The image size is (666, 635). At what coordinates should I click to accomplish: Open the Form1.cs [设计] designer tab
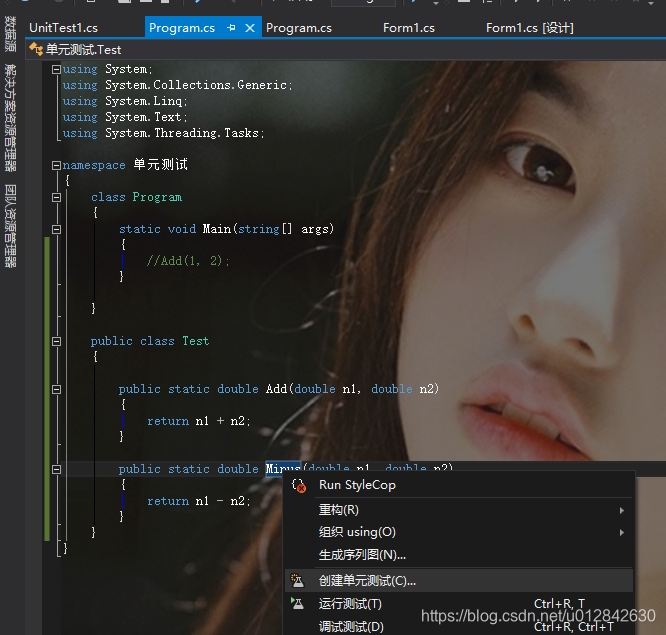pos(530,28)
